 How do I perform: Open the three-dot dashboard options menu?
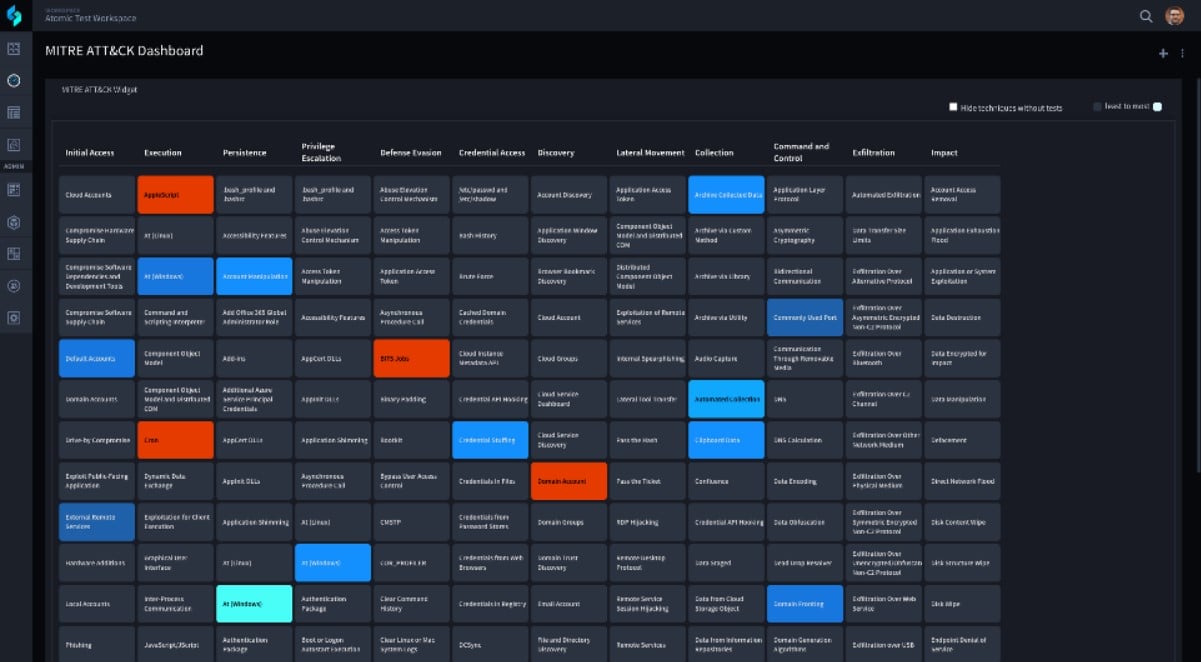pyautogui.click(x=1182, y=53)
